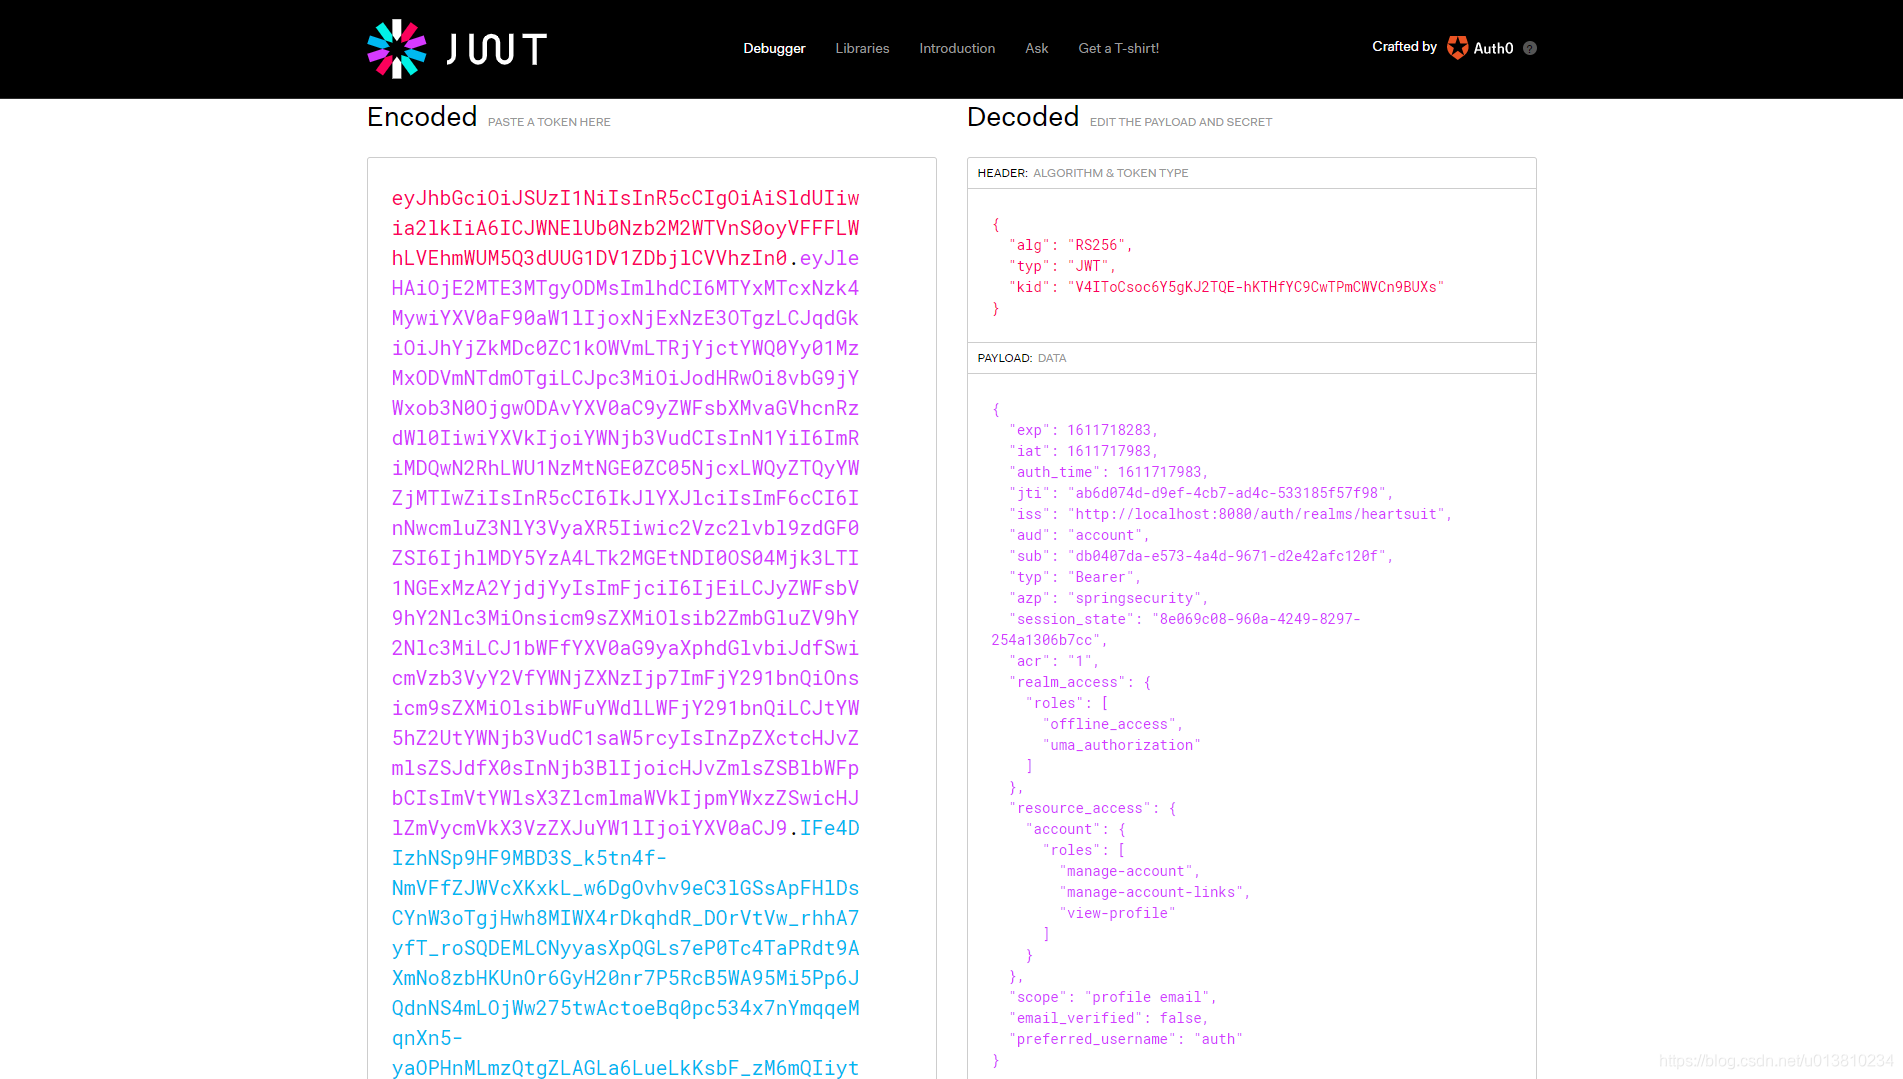This screenshot has width=1903, height=1079.
Task: Click the kid value V4IToCsoc6Y5gKJ2TQE
Action: coord(1256,287)
